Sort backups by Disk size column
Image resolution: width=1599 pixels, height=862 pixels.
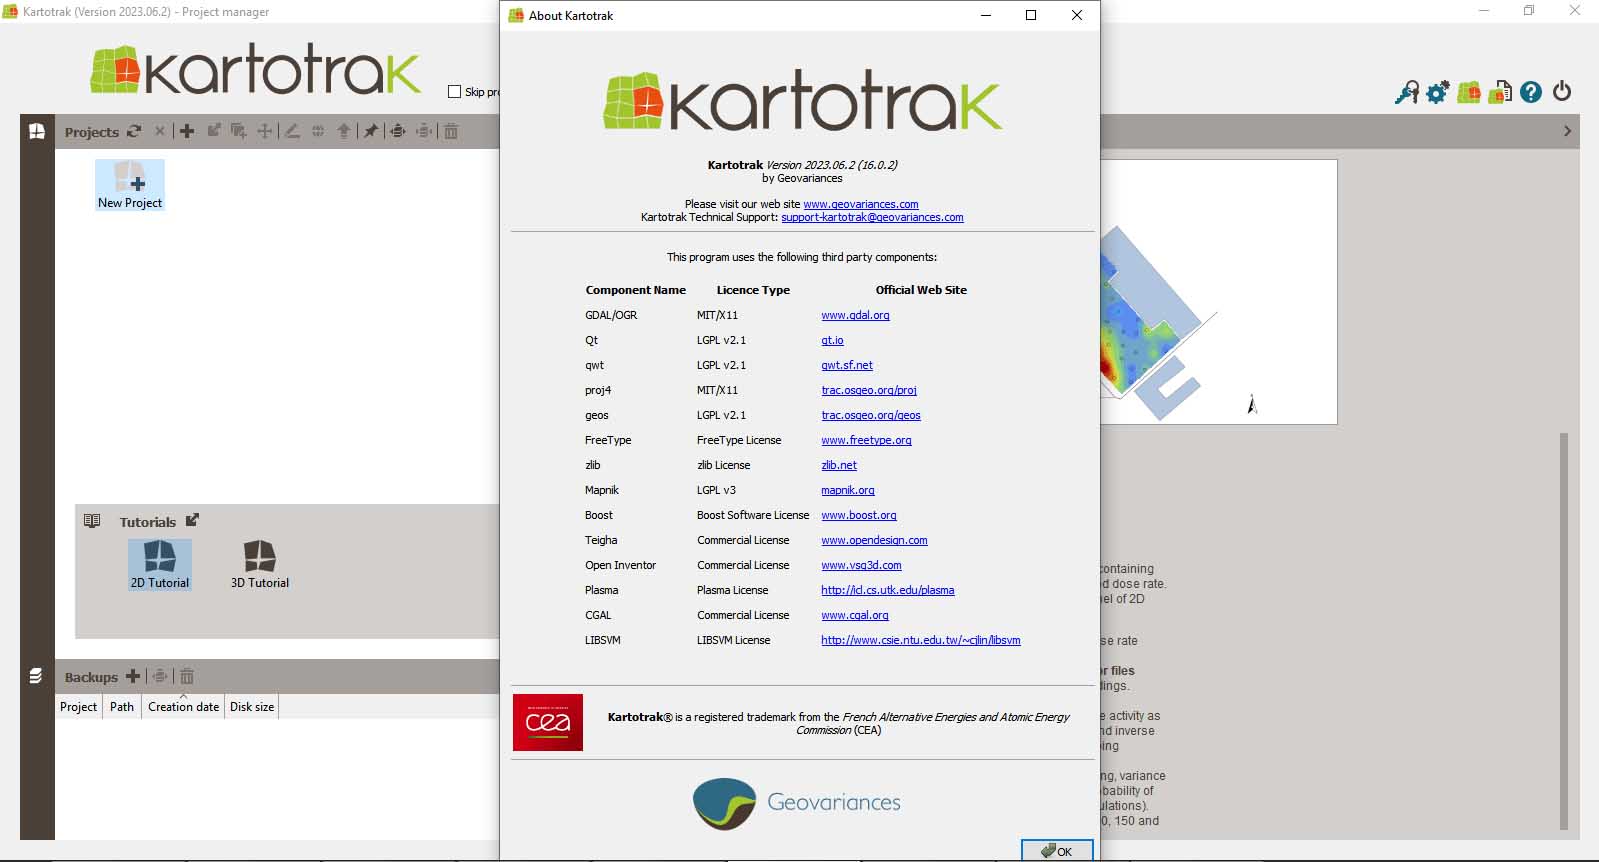(252, 707)
